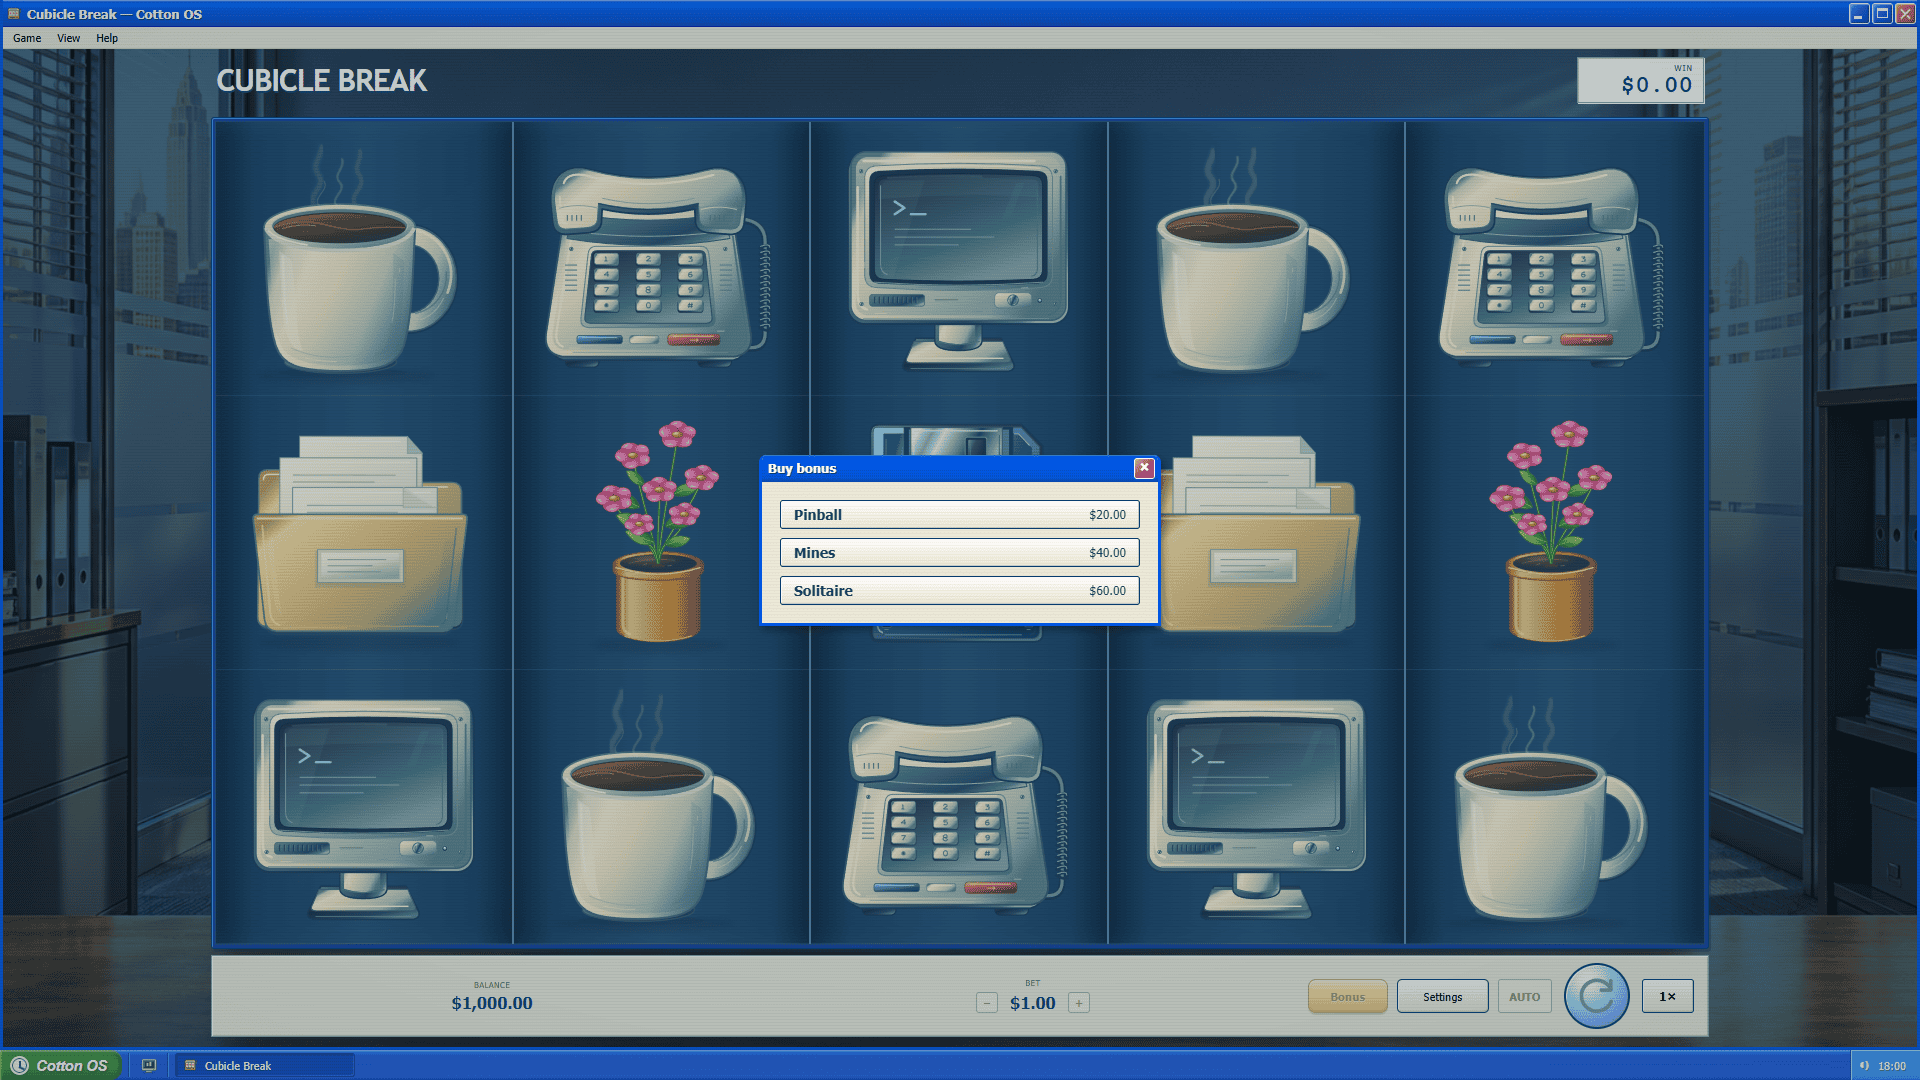This screenshot has width=1920, height=1080.
Task: Open the View menu
Action: [x=68, y=38]
